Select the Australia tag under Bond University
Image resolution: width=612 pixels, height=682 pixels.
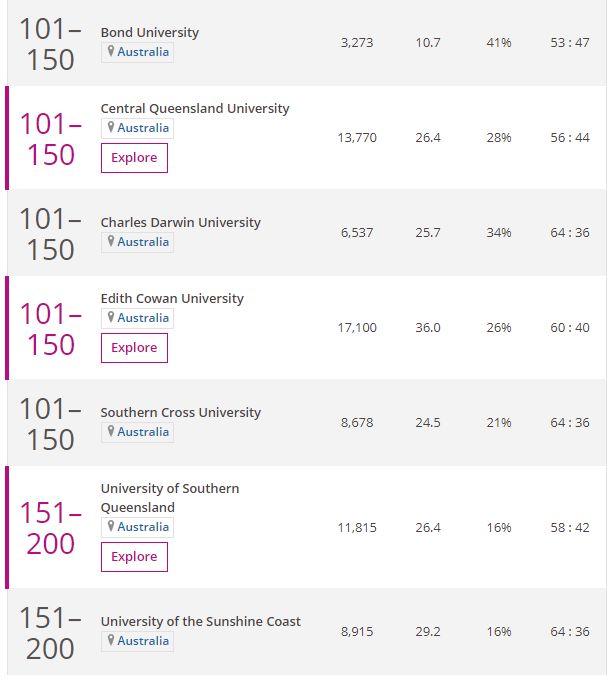click(137, 52)
